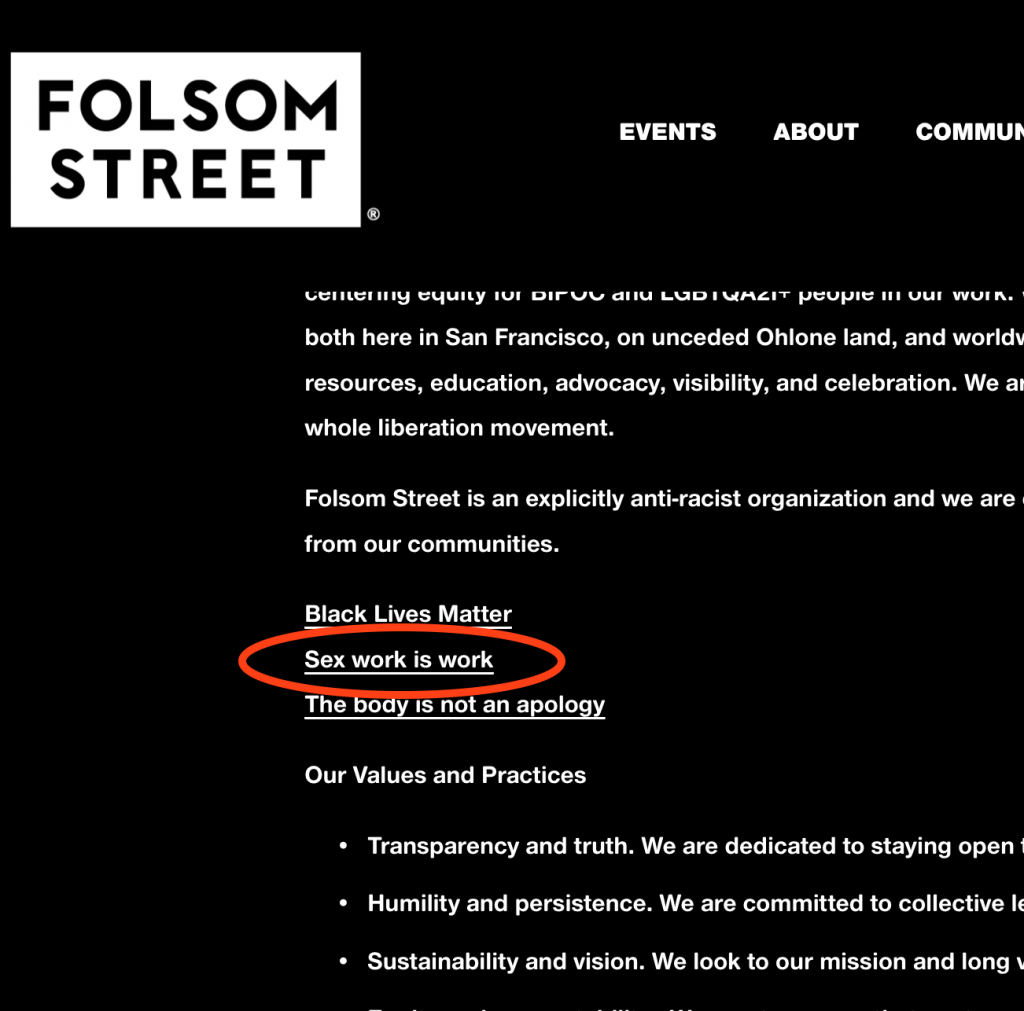The width and height of the screenshot is (1024, 1011).
Task: Open the "Sex work is work" link
Action: click(x=399, y=660)
